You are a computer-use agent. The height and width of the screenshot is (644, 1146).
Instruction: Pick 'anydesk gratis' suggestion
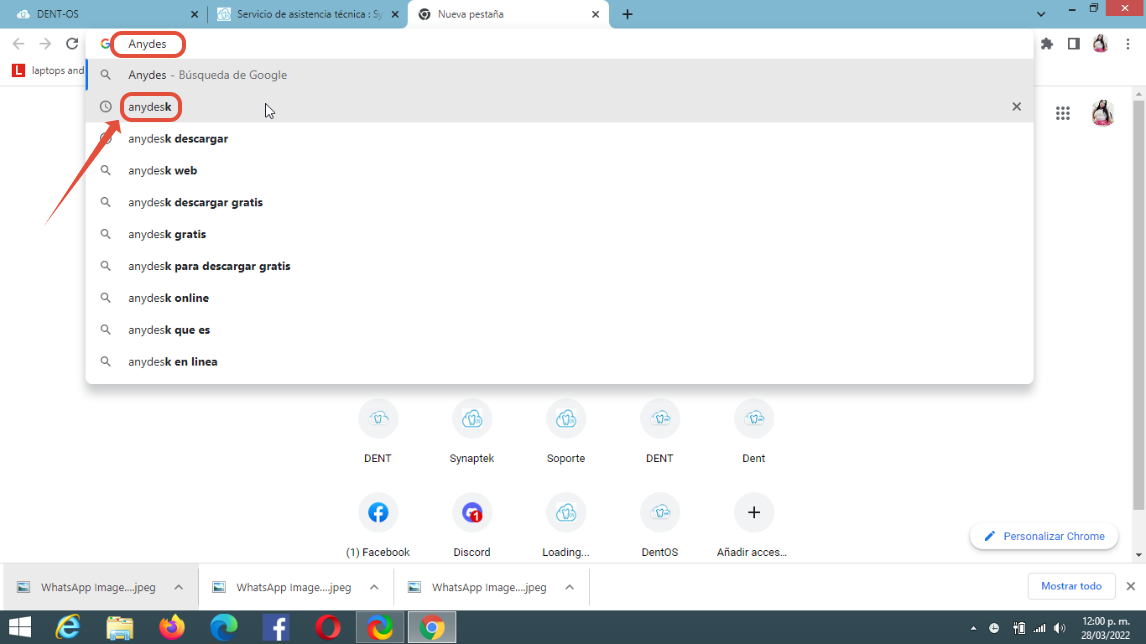point(560,234)
